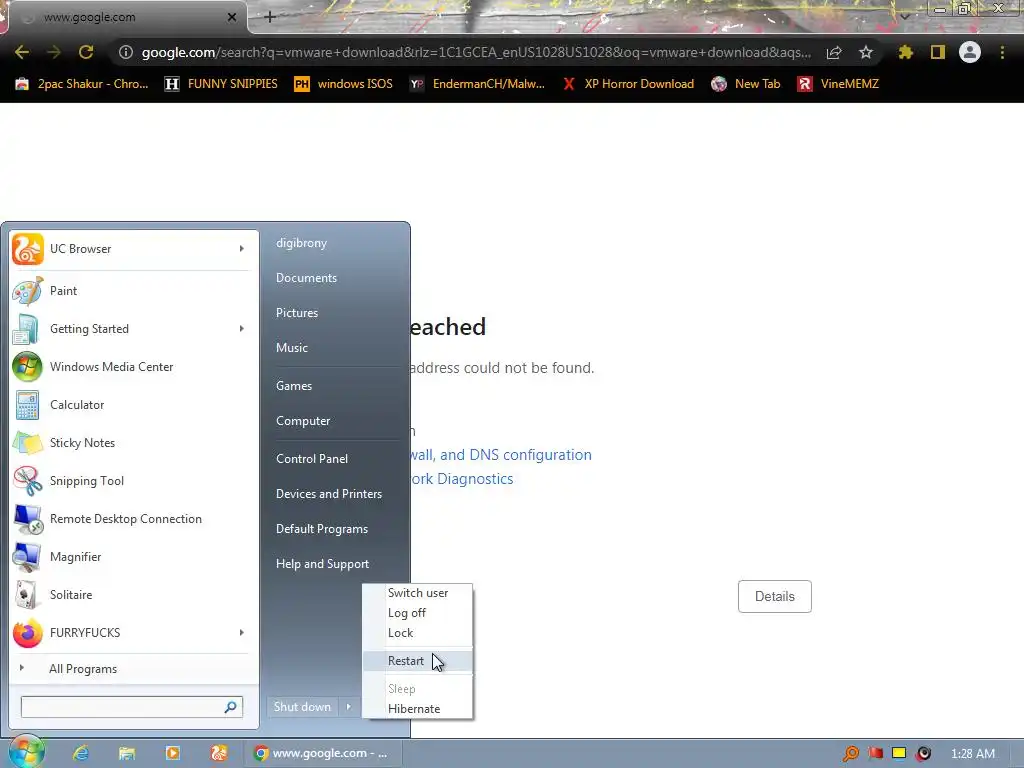Click the Windows Start orb

pyautogui.click(x=25, y=751)
